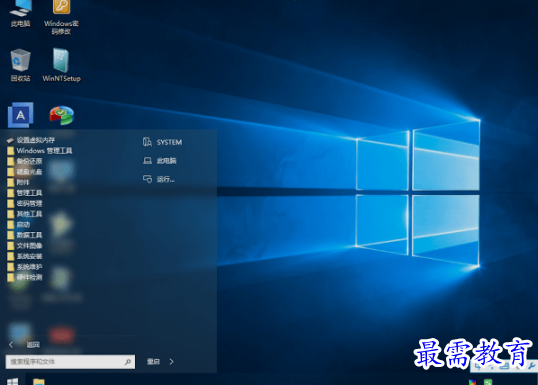Viewport: 538px width, 385px height.
Task: Expand the 数据工具 folder
Action: tap(25, 235)
